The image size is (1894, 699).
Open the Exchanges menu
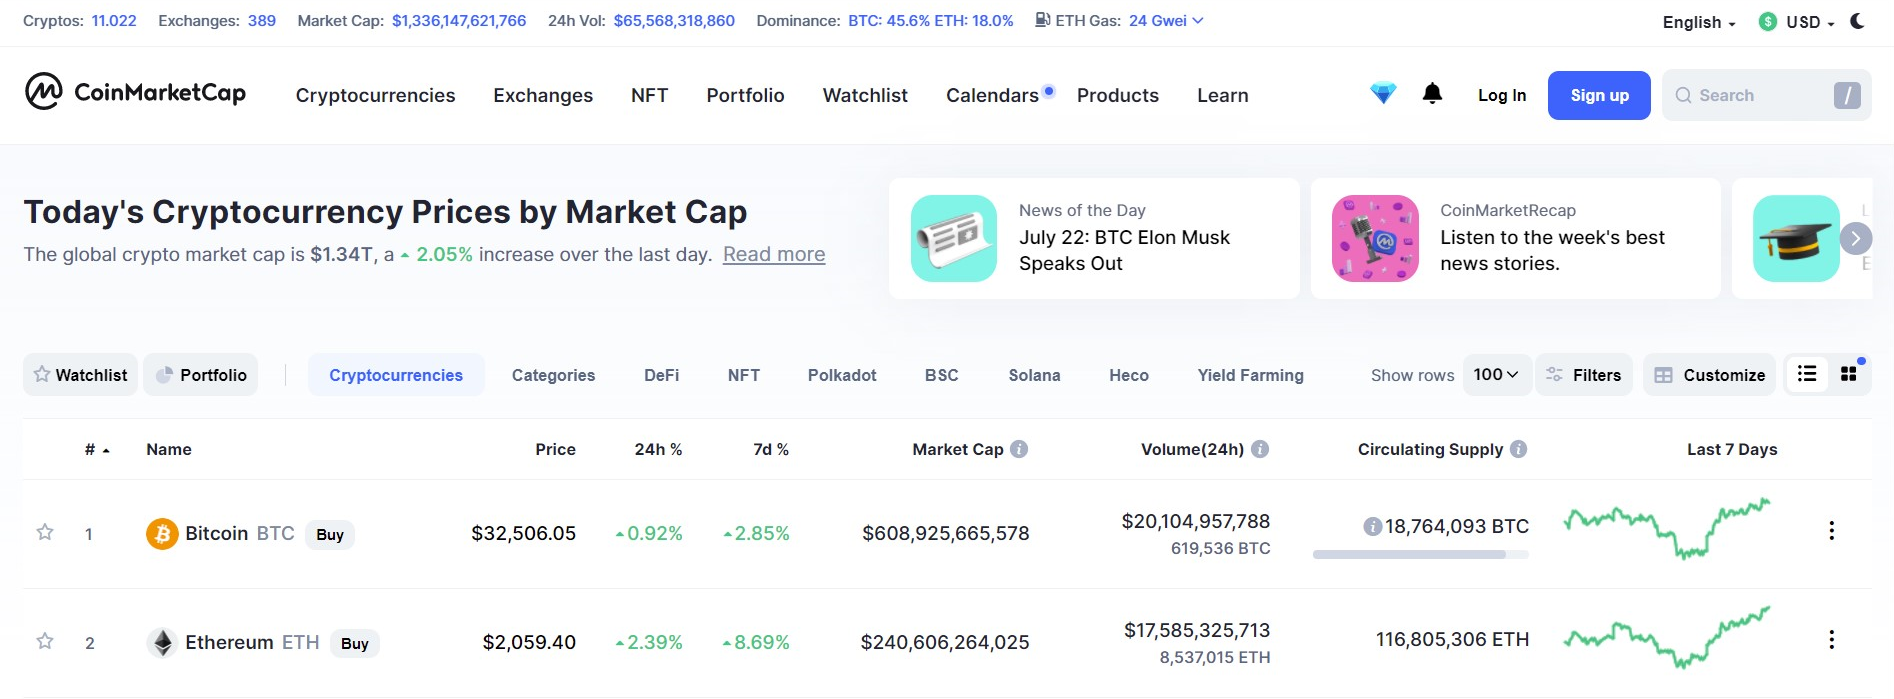(543, 95)
